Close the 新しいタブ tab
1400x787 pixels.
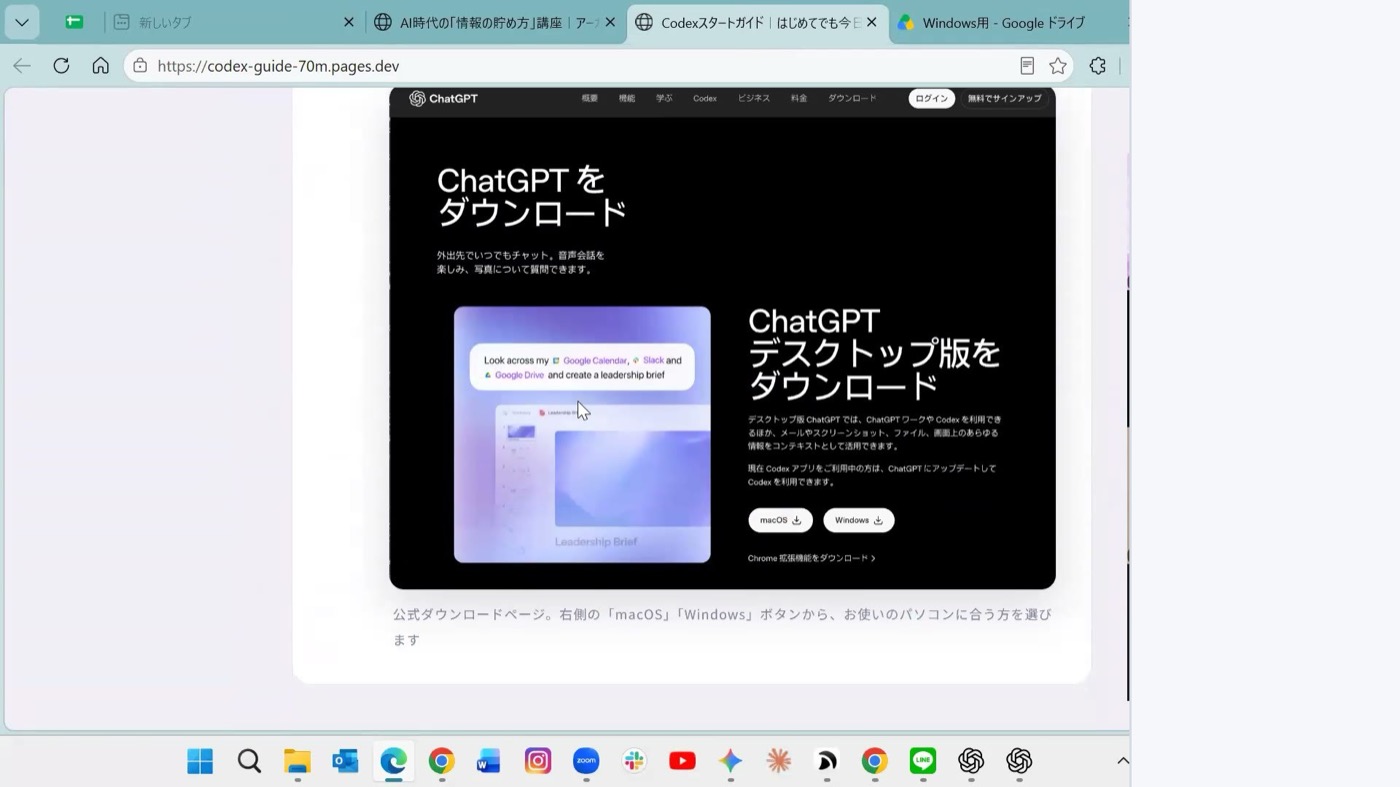click(348, 22)
